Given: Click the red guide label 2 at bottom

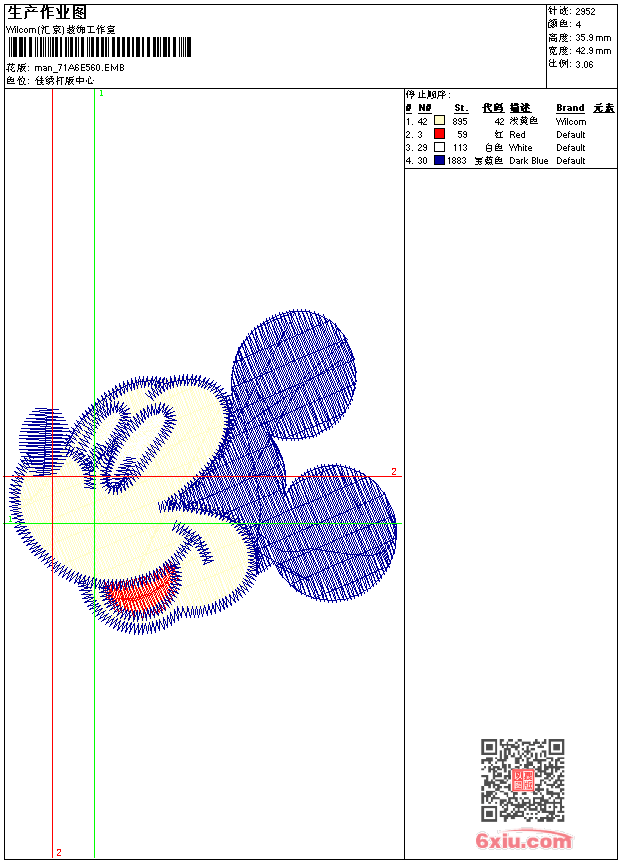Looking at the screenshot, I should [x=59, y=852].
